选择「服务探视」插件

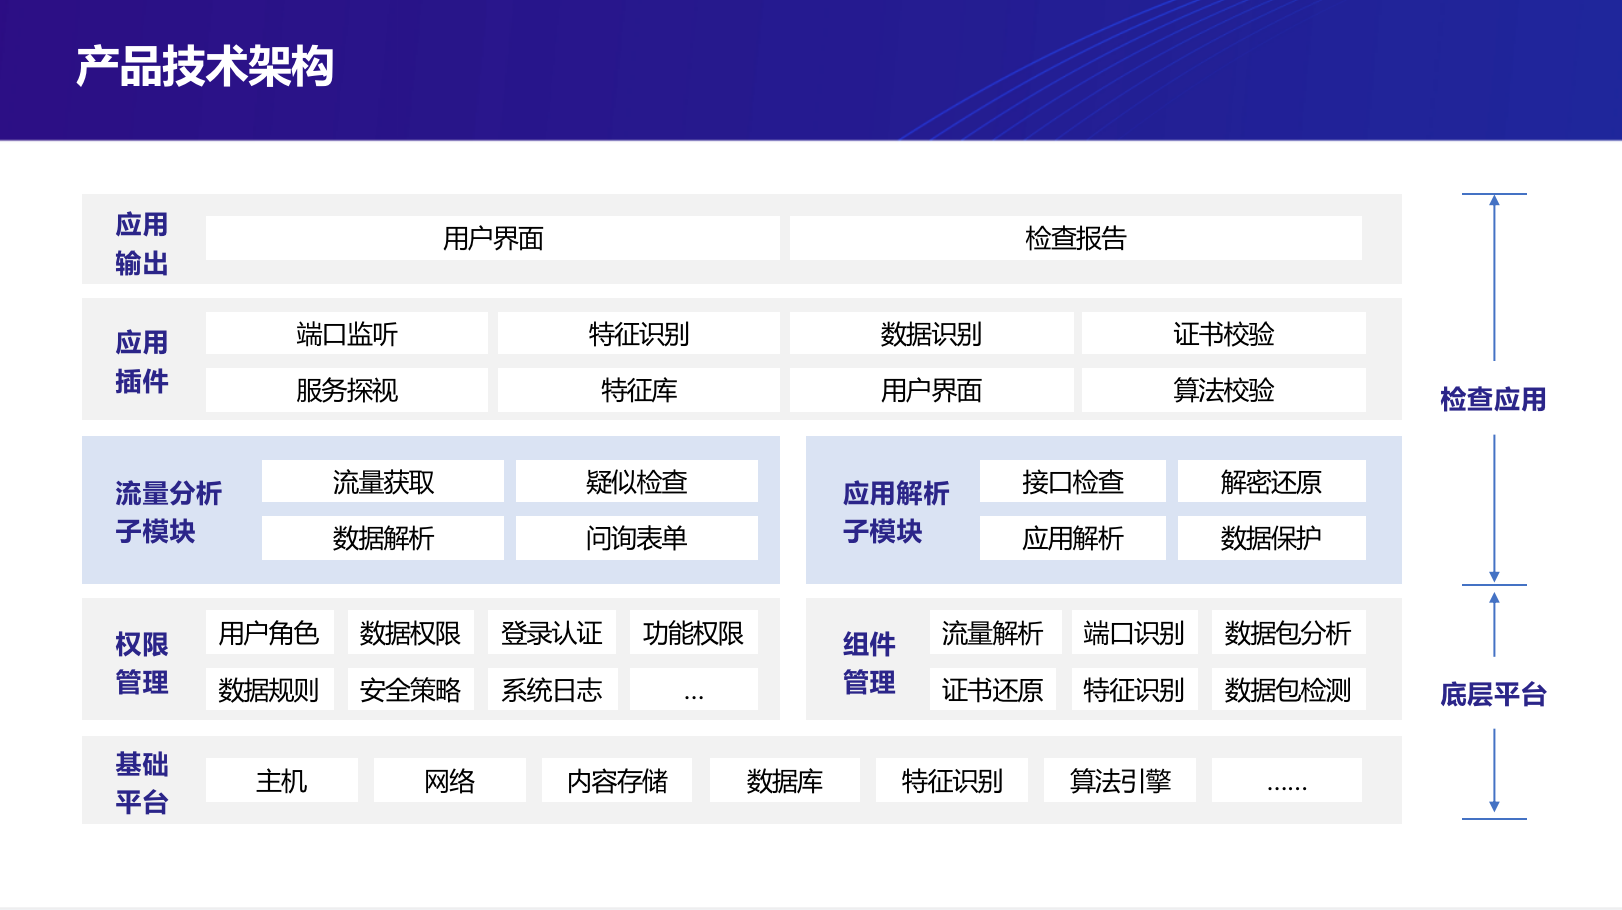[x=345, y=391]
